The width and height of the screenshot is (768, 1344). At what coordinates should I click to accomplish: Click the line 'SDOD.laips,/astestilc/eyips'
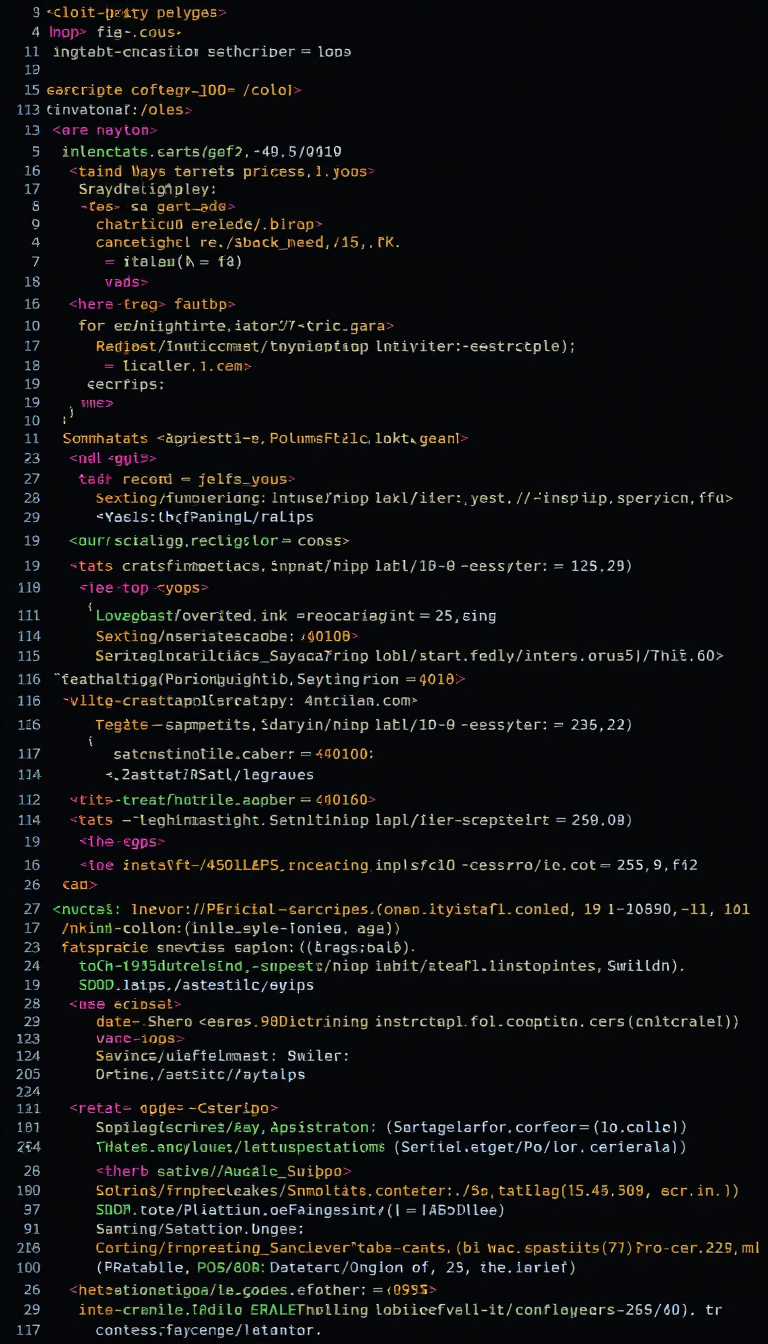tap(196, 985)
